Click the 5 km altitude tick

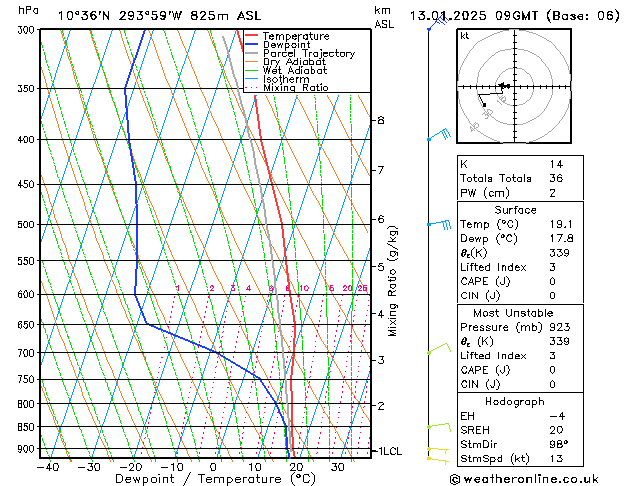(381, 267)
